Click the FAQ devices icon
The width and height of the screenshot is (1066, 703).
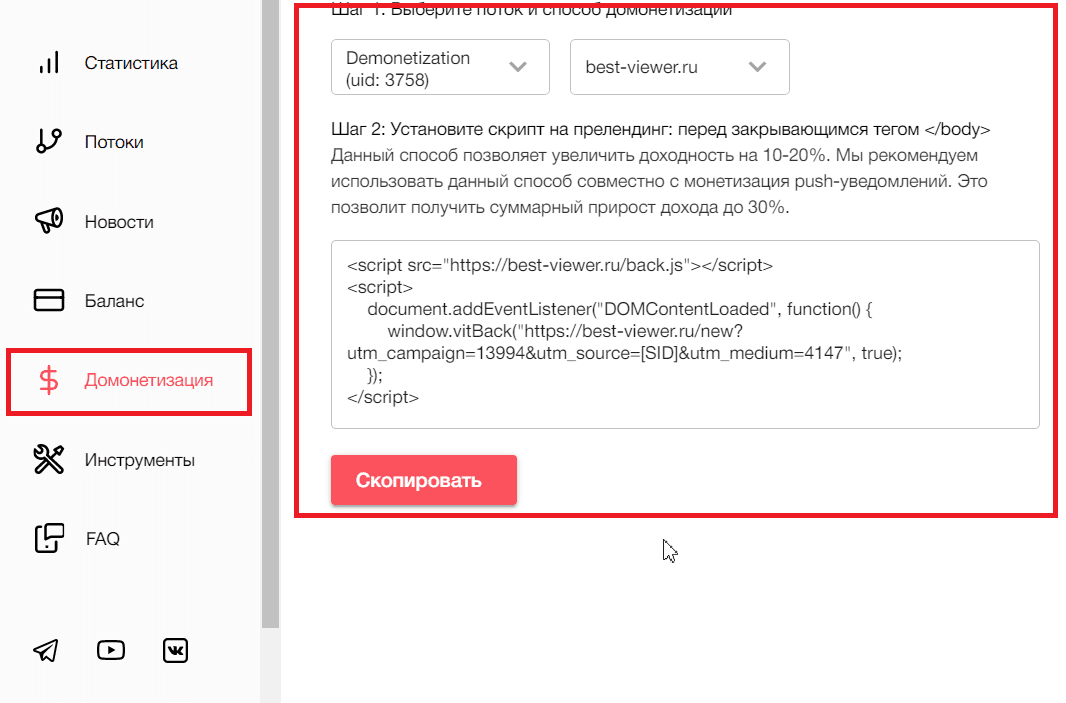tap(49, 538)
